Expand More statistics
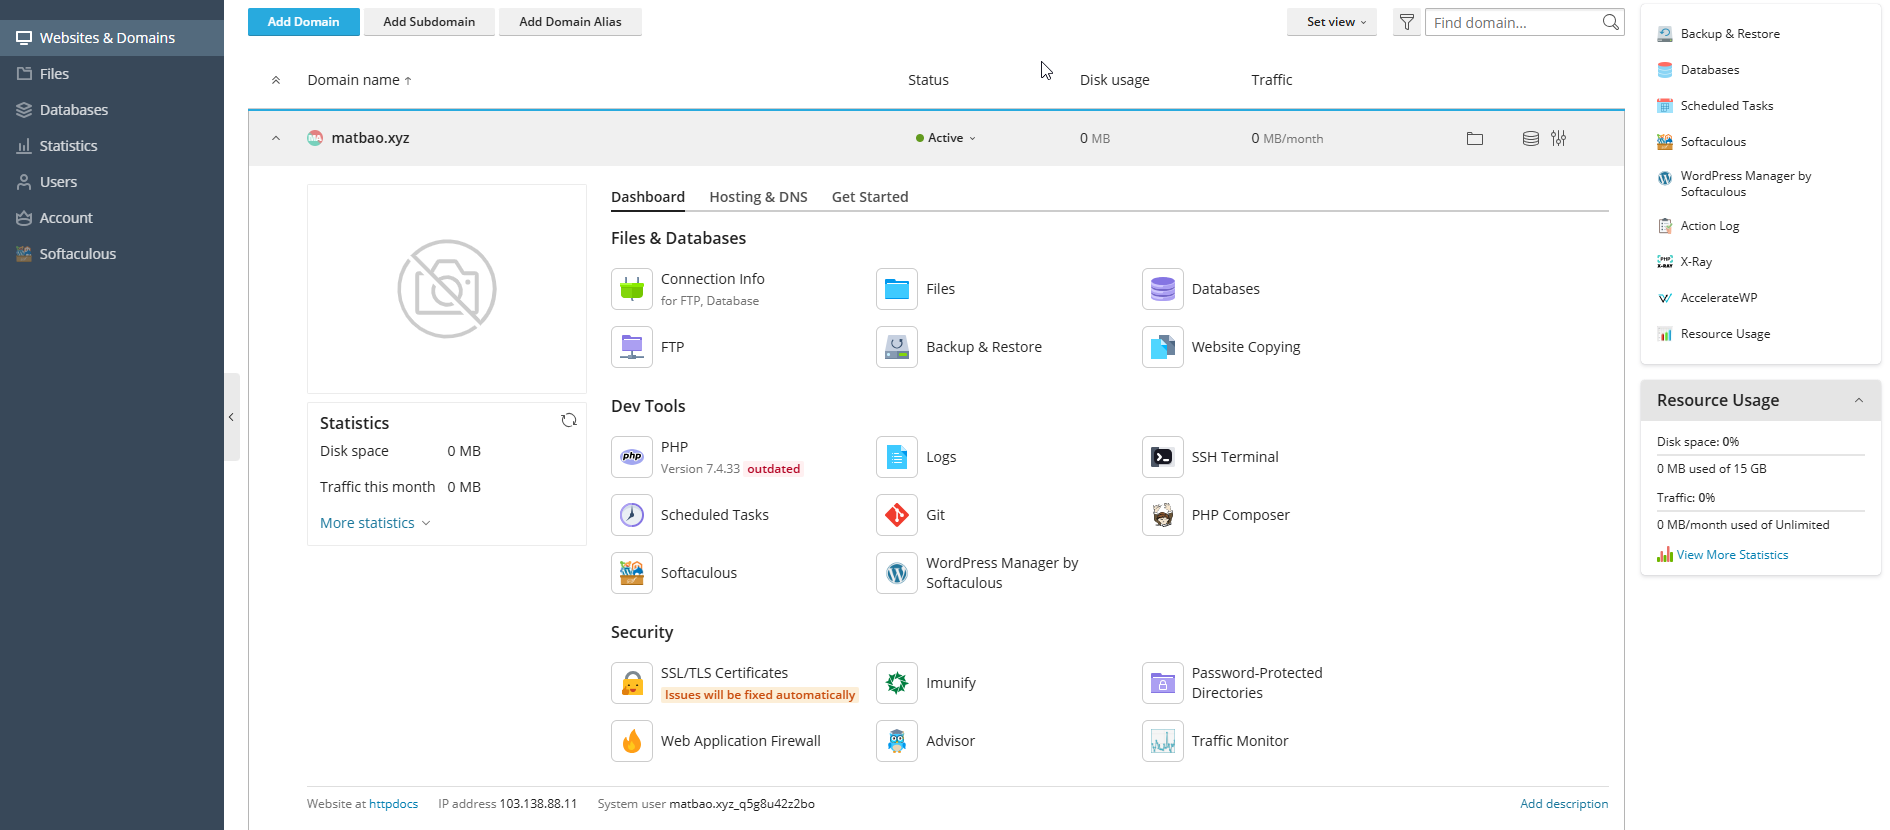Screen dimensions: 1890x830 pyautogui.click(x=374, y=523)
